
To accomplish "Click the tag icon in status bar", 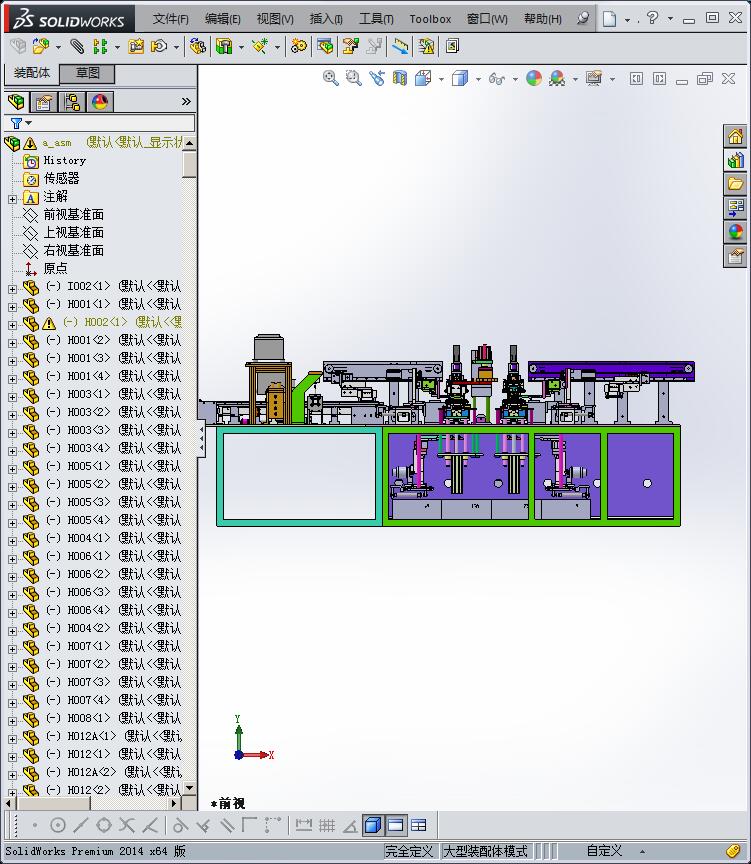I will [x=732, y=851].
